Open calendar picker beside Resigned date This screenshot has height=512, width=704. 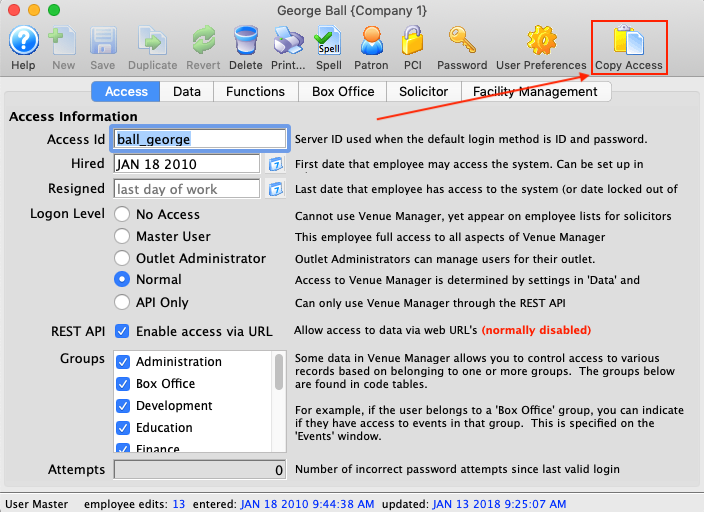pos(275,189)
